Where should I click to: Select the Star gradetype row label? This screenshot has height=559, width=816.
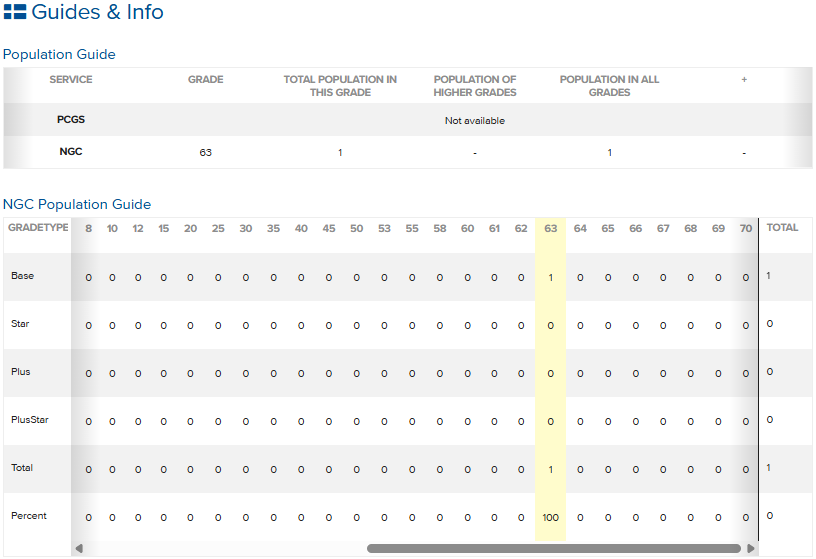(20, 324)
